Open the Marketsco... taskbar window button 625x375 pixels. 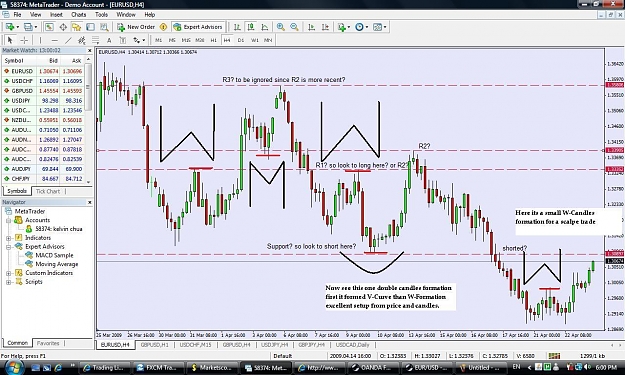(212, 368)
